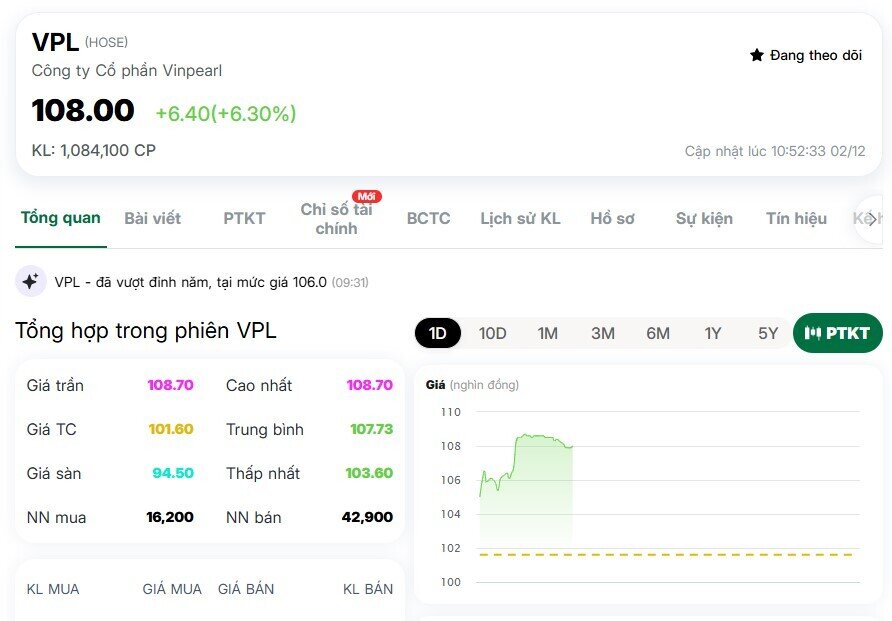This screenshot has height=621, width=892.
Task: Click the AI sparkle insight icon
Action: click(30, 281)
